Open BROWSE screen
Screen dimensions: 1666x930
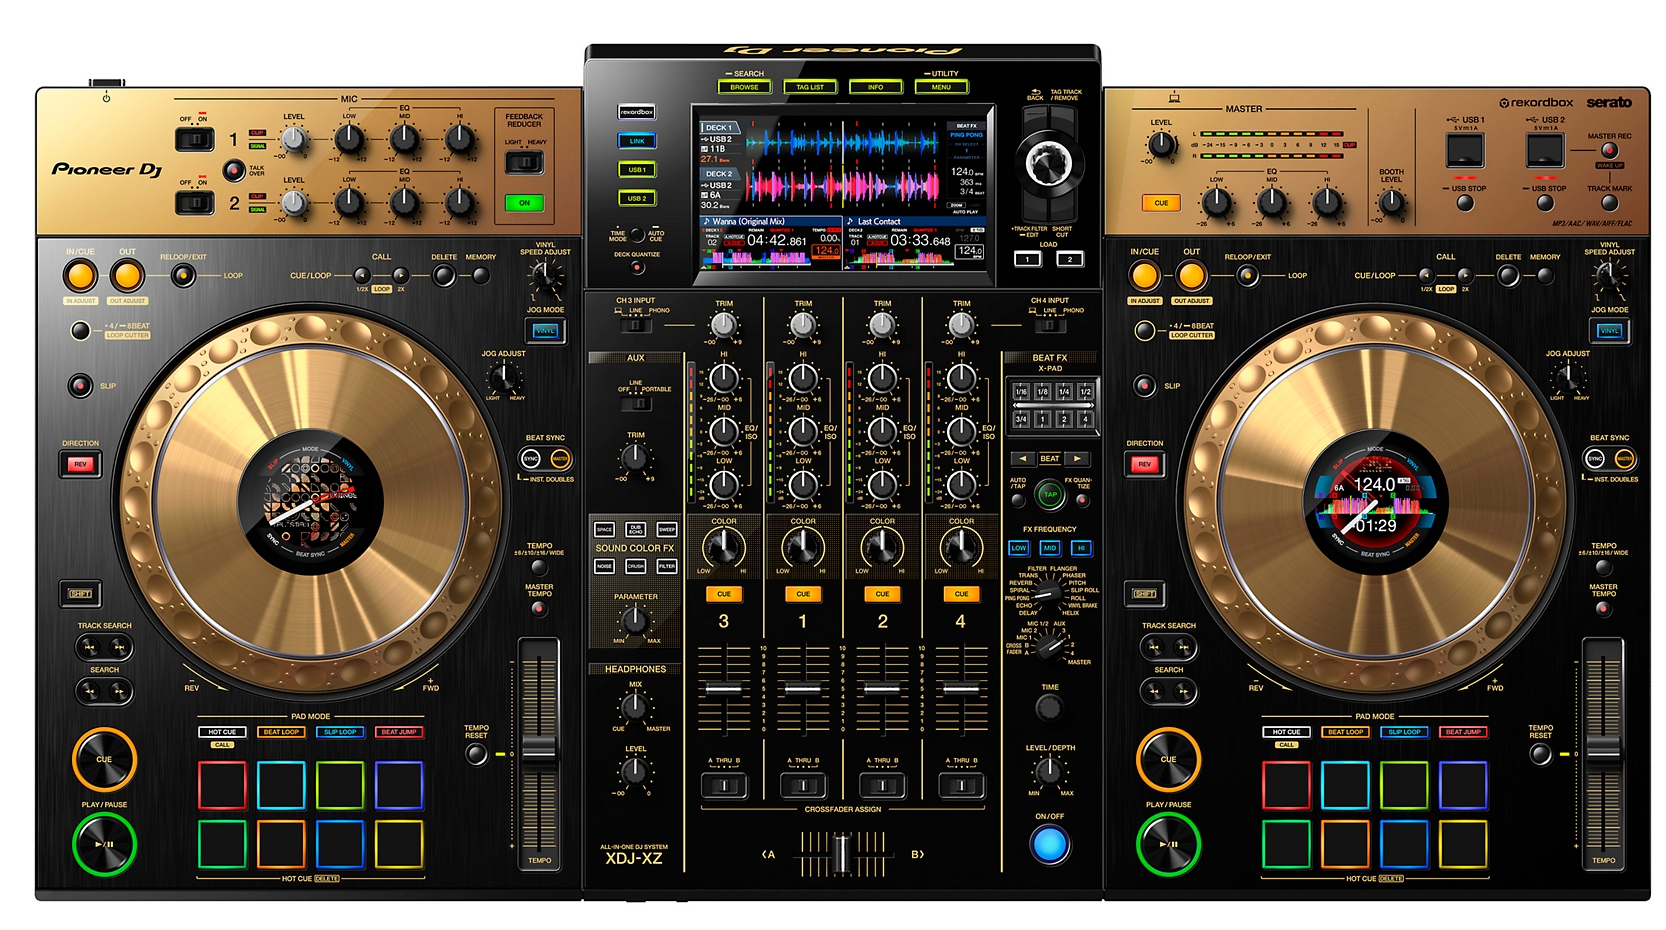[x=744, y=87]
